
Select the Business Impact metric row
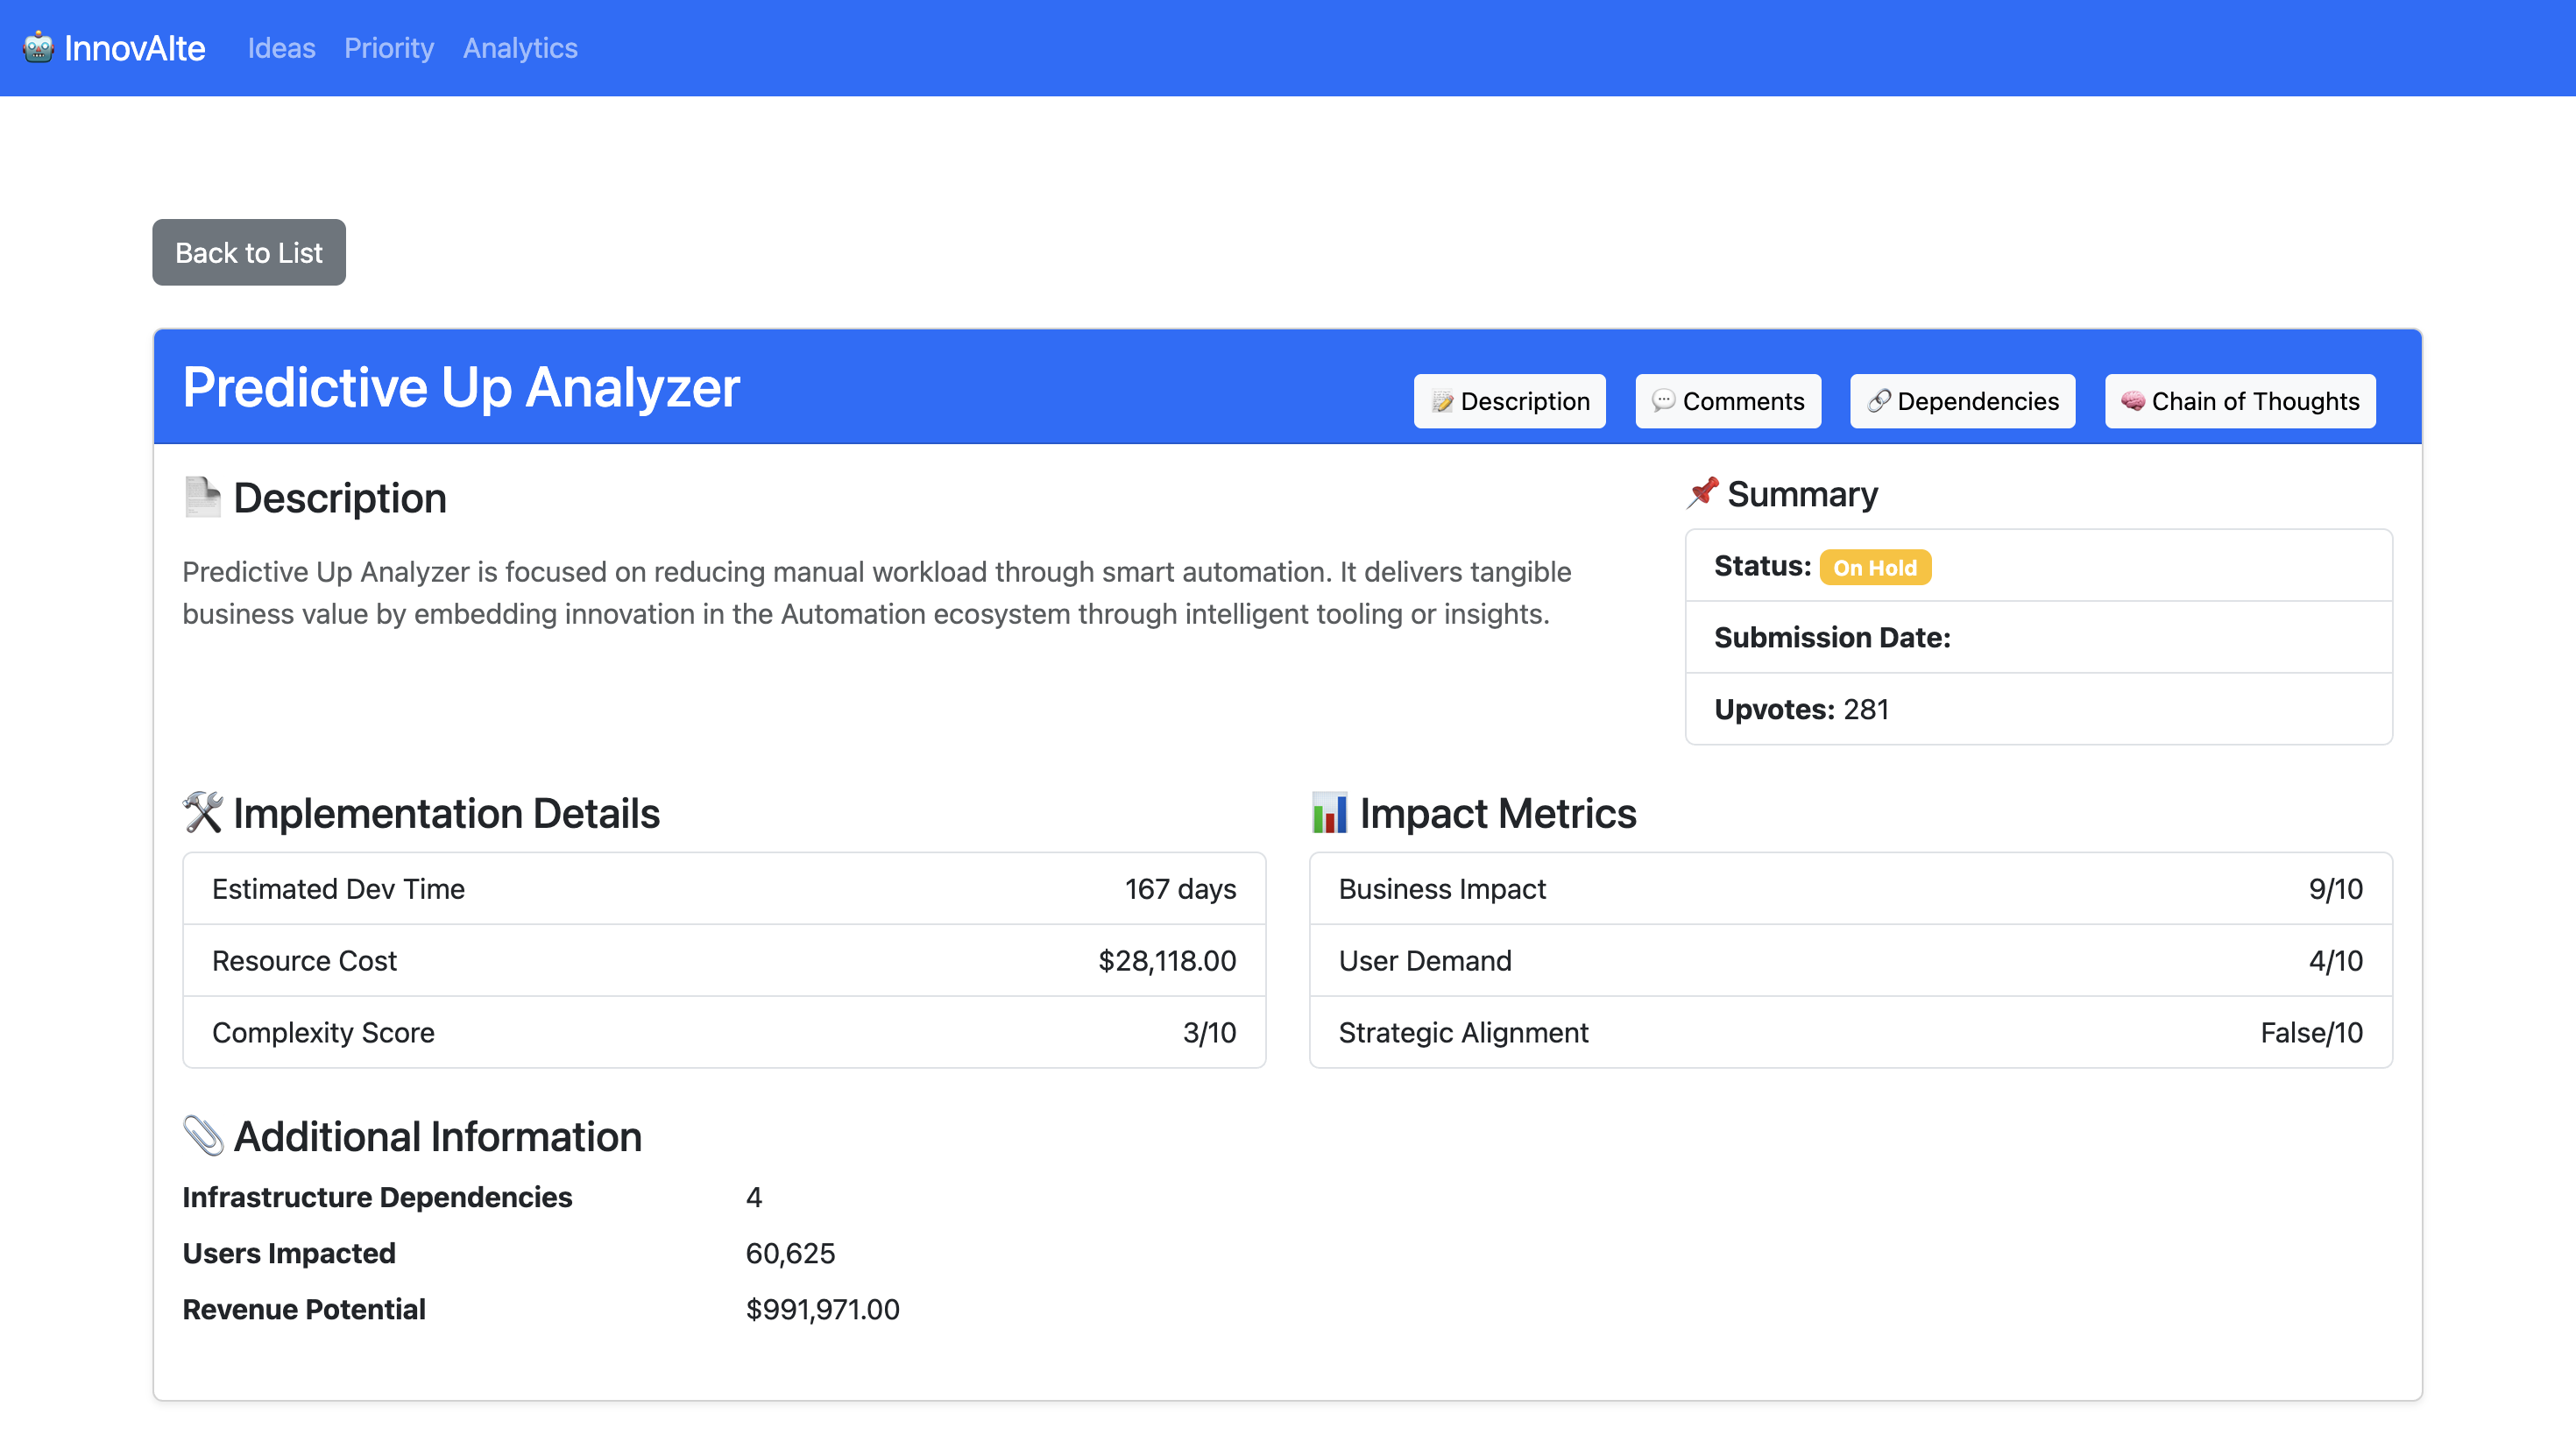(x=1850, y=888)
